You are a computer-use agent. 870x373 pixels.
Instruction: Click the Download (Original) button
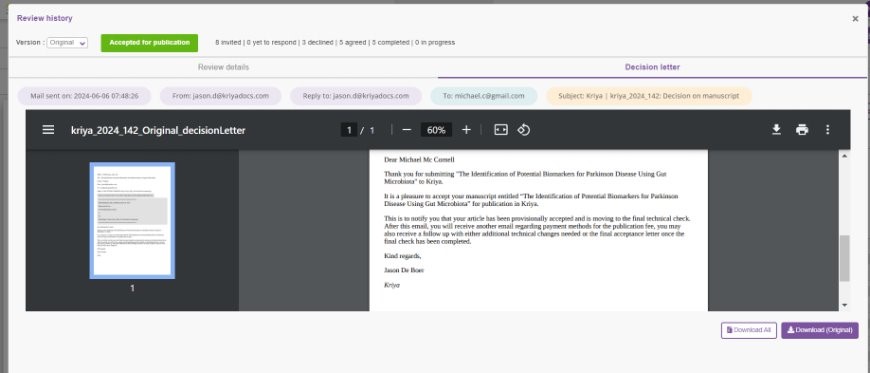(820, 330)
